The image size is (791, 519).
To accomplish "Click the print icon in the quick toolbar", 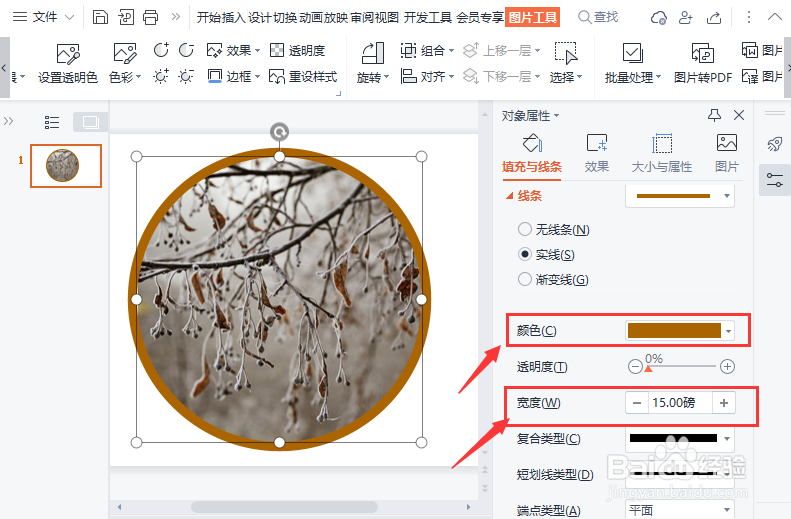I will [x=150, y=17].
